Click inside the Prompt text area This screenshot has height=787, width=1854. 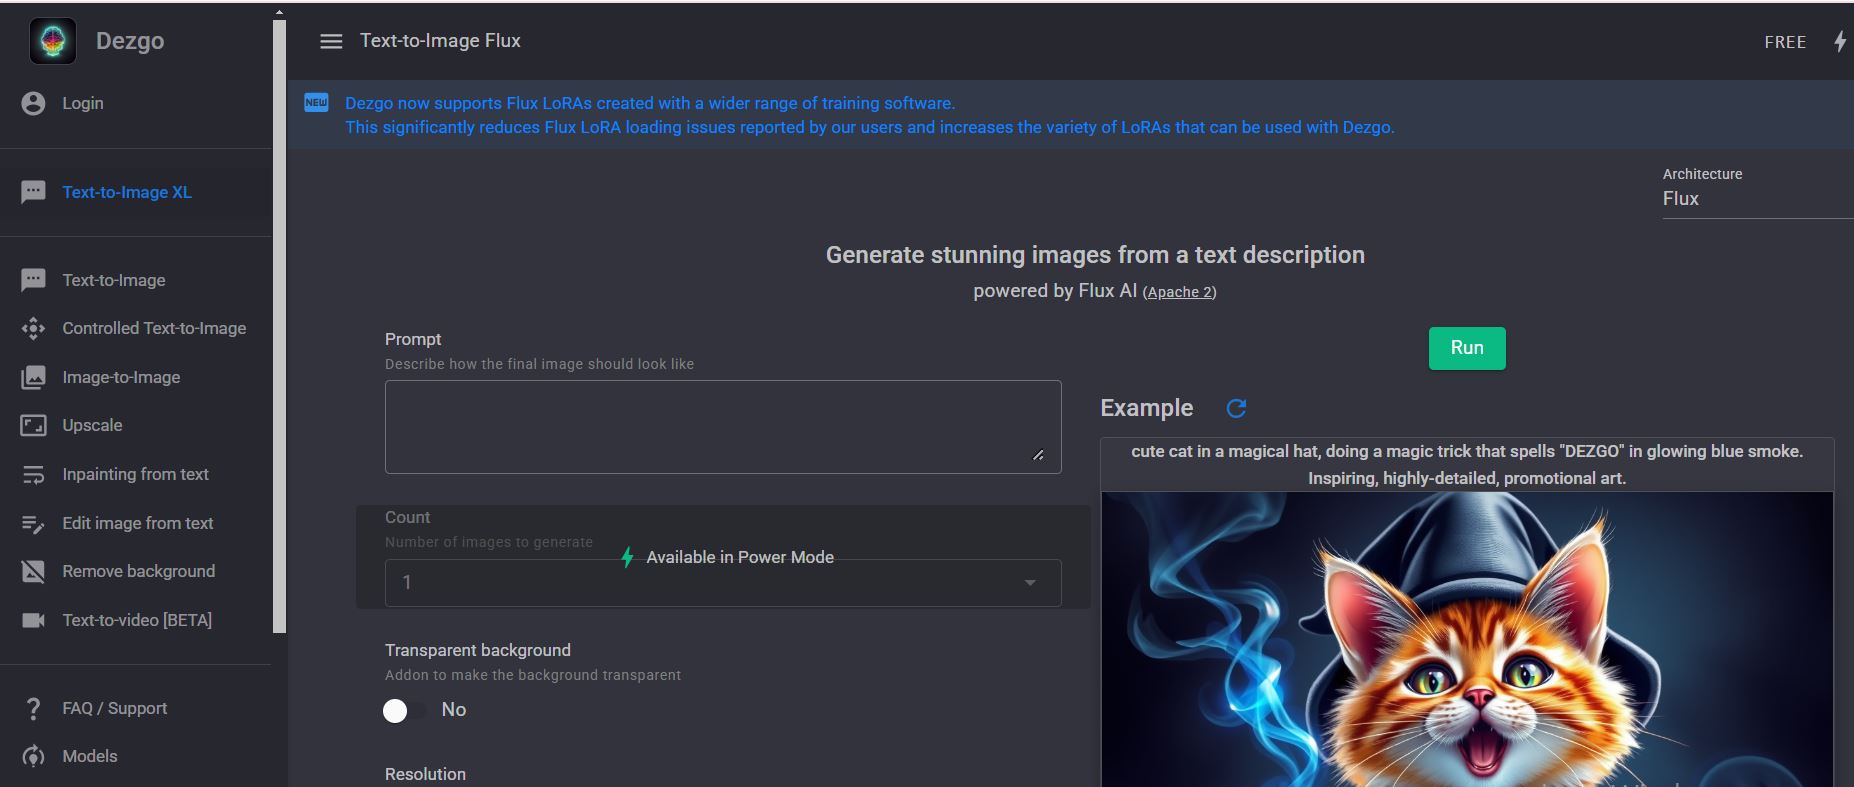(x=723, y=427)
